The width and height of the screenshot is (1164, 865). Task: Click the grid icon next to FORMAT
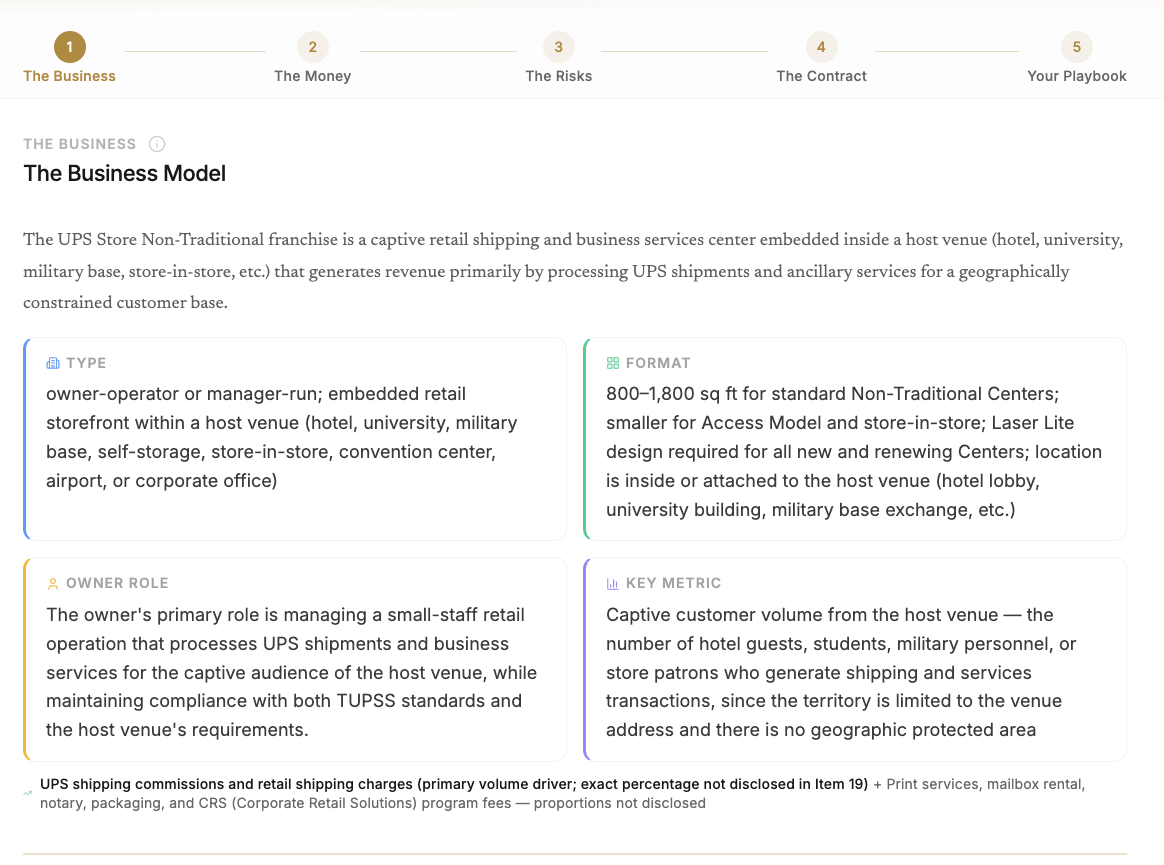coord(612,363)
